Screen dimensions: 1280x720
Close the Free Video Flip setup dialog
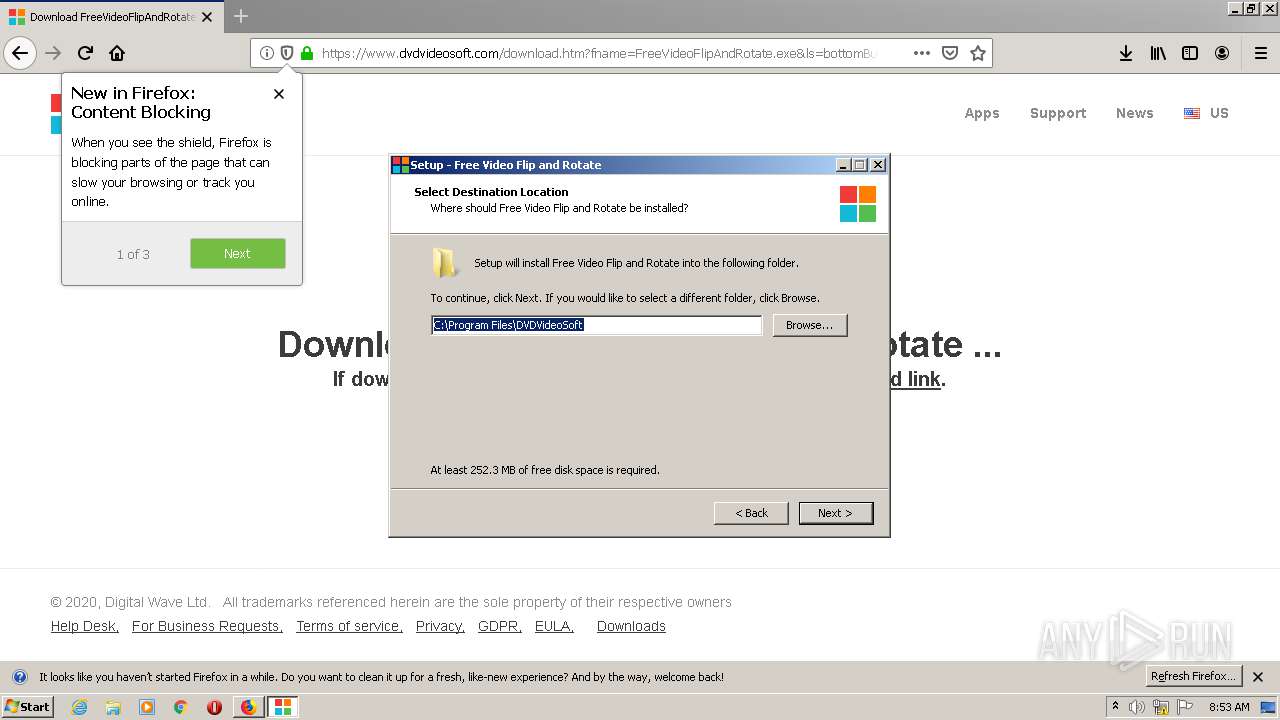[878, 165]
